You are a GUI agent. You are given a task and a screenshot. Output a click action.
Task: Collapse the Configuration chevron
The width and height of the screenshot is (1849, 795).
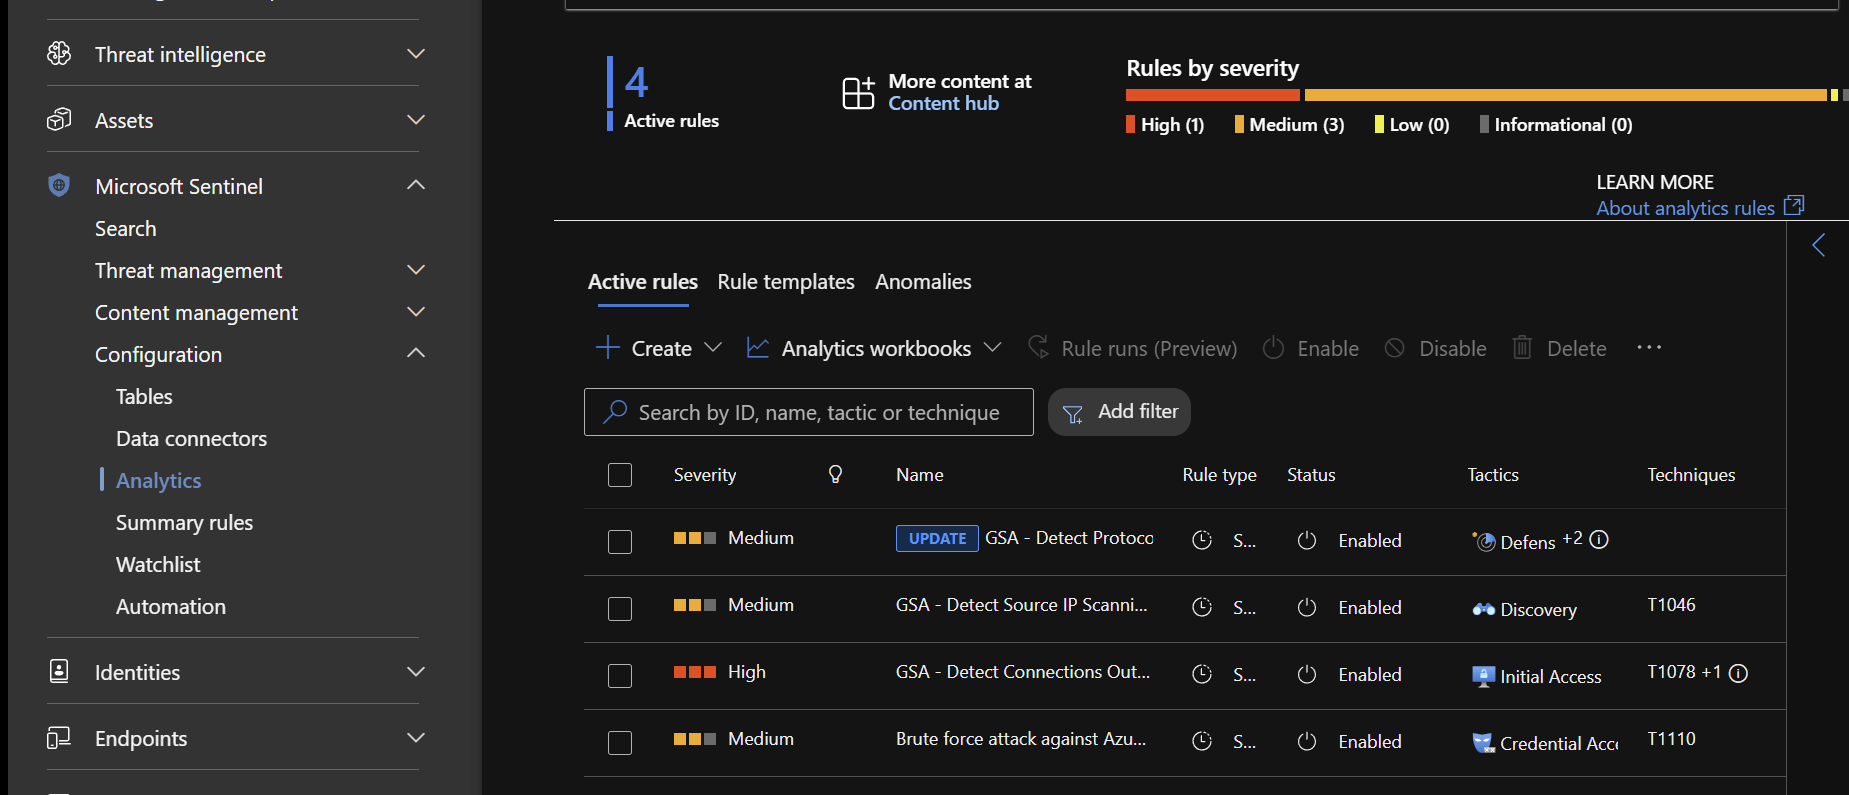(x=416, y=353)
